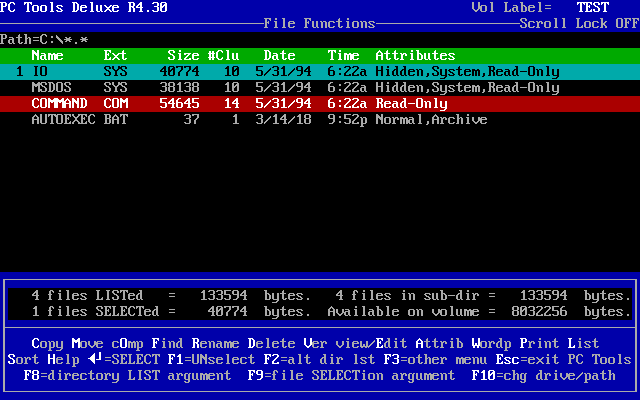
Task: Open the Help command
Action: pyautogui.click(x=63, y=360)
